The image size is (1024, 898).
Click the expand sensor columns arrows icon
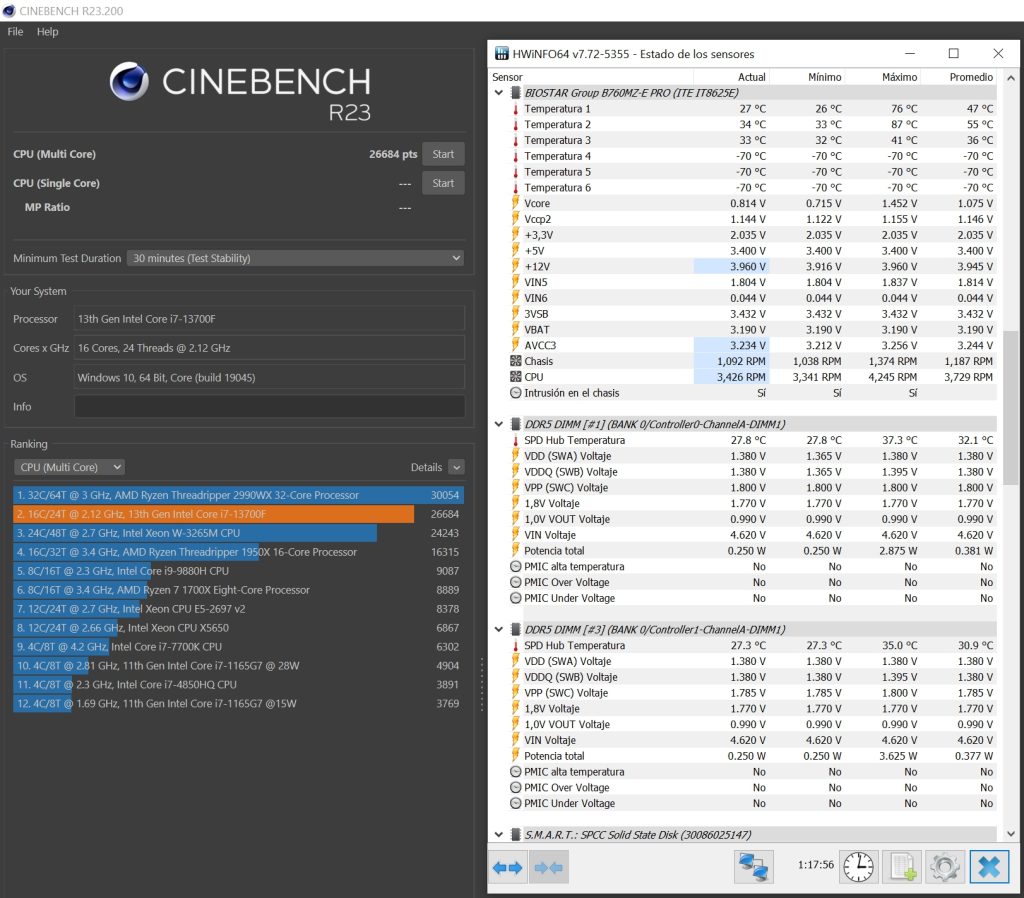[507, 867]
